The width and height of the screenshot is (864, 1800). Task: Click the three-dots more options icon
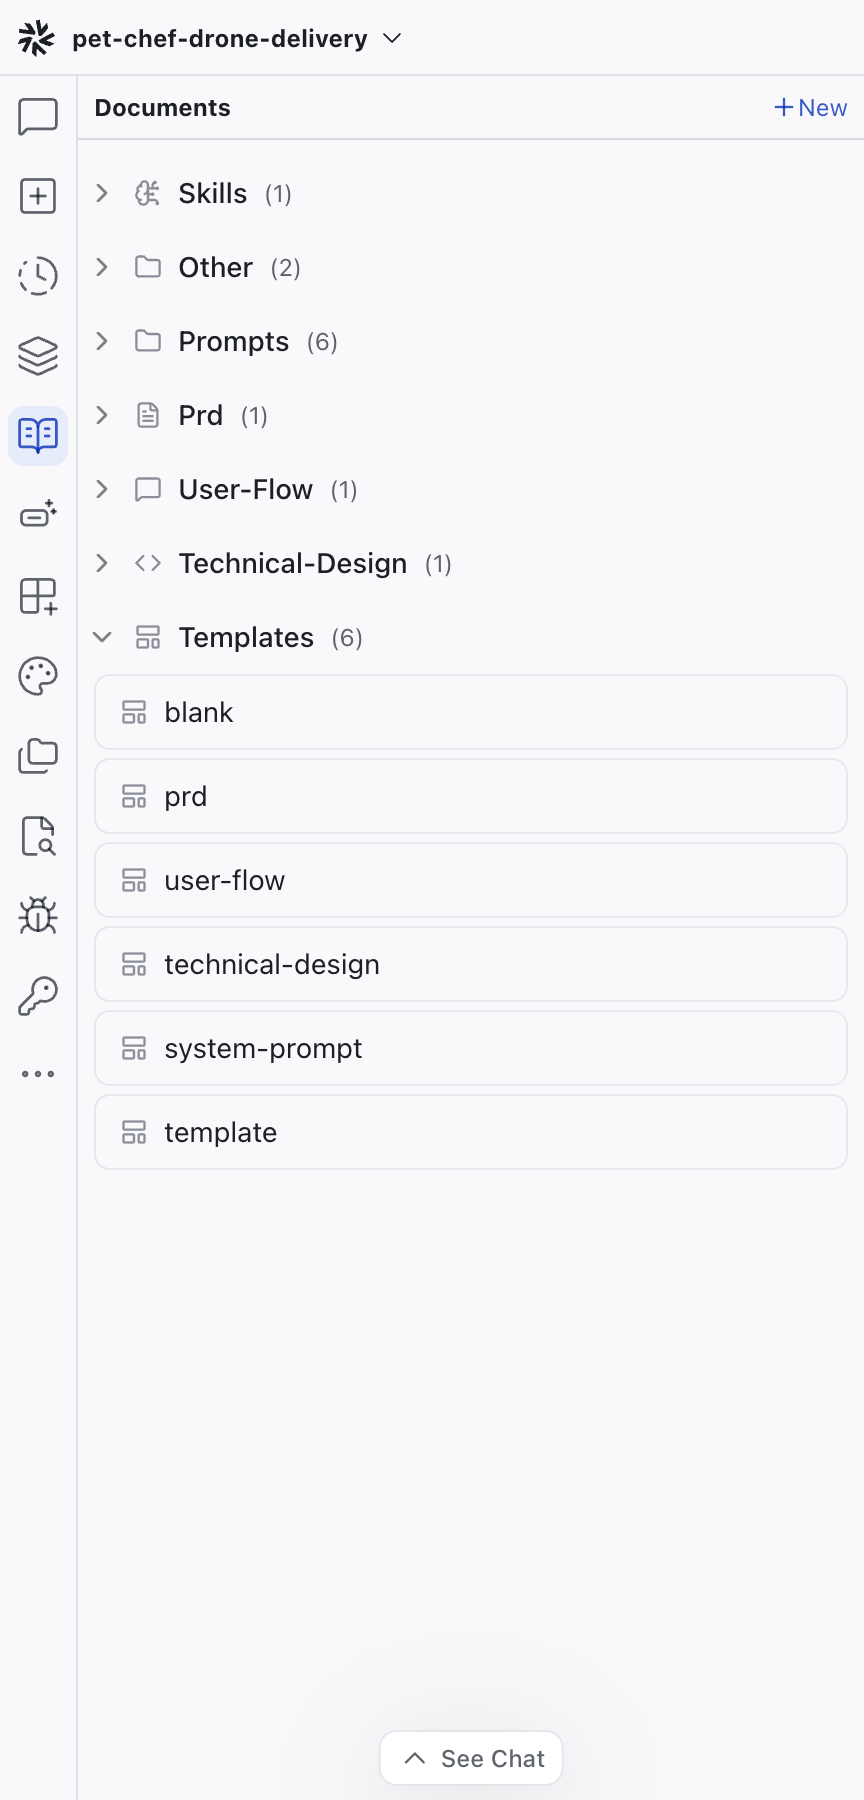click(38, 1074)
